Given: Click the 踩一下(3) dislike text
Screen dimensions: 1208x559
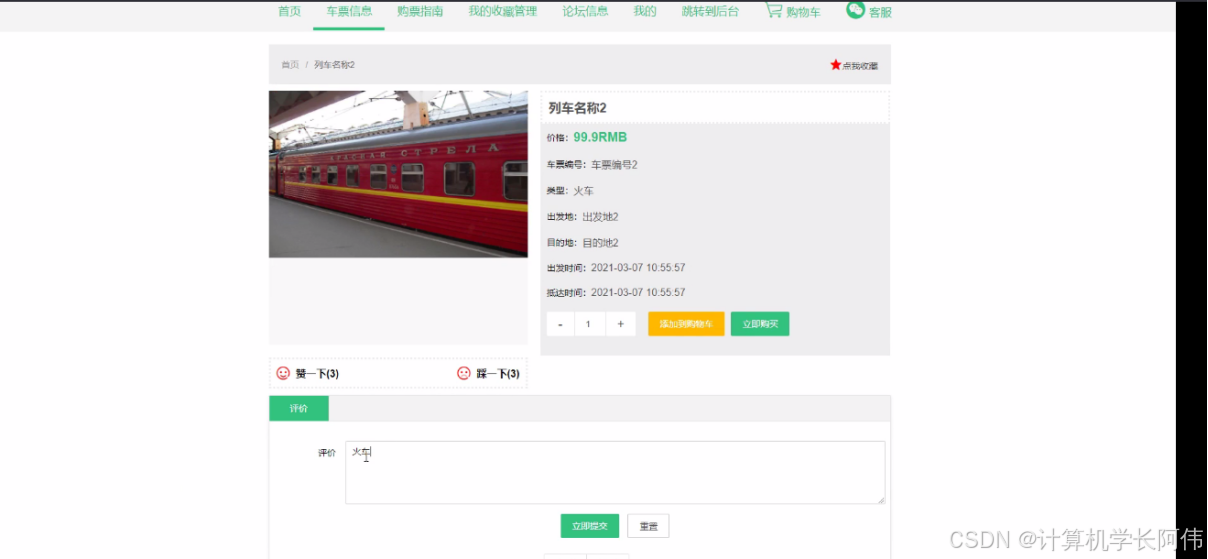Looking at the screenshot, I should point(498,374).
